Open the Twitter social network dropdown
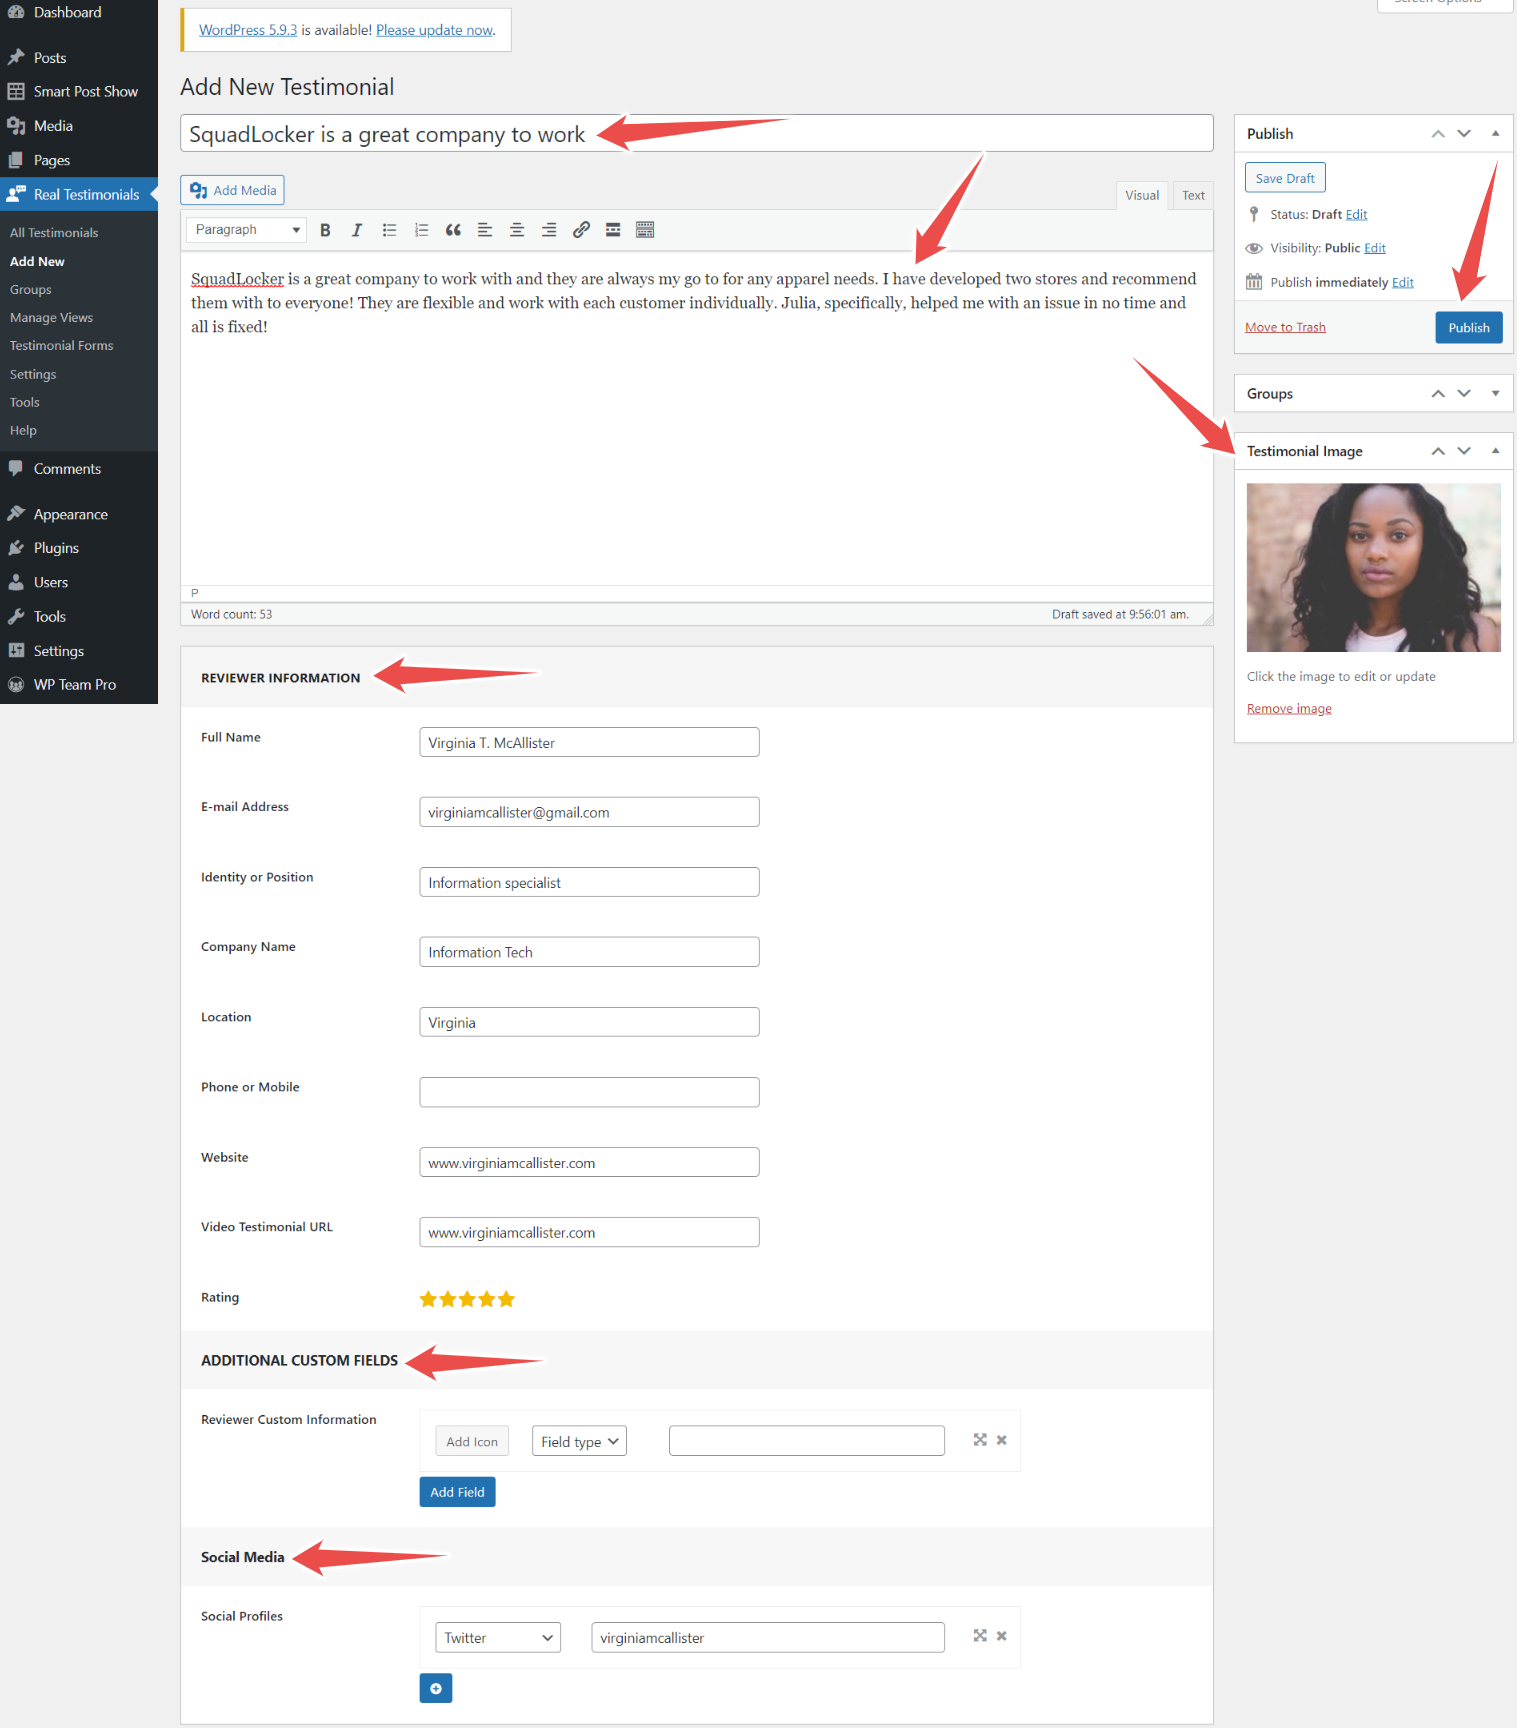Viewport: 1517px width, 1728px height. [x=498, y=1638]
